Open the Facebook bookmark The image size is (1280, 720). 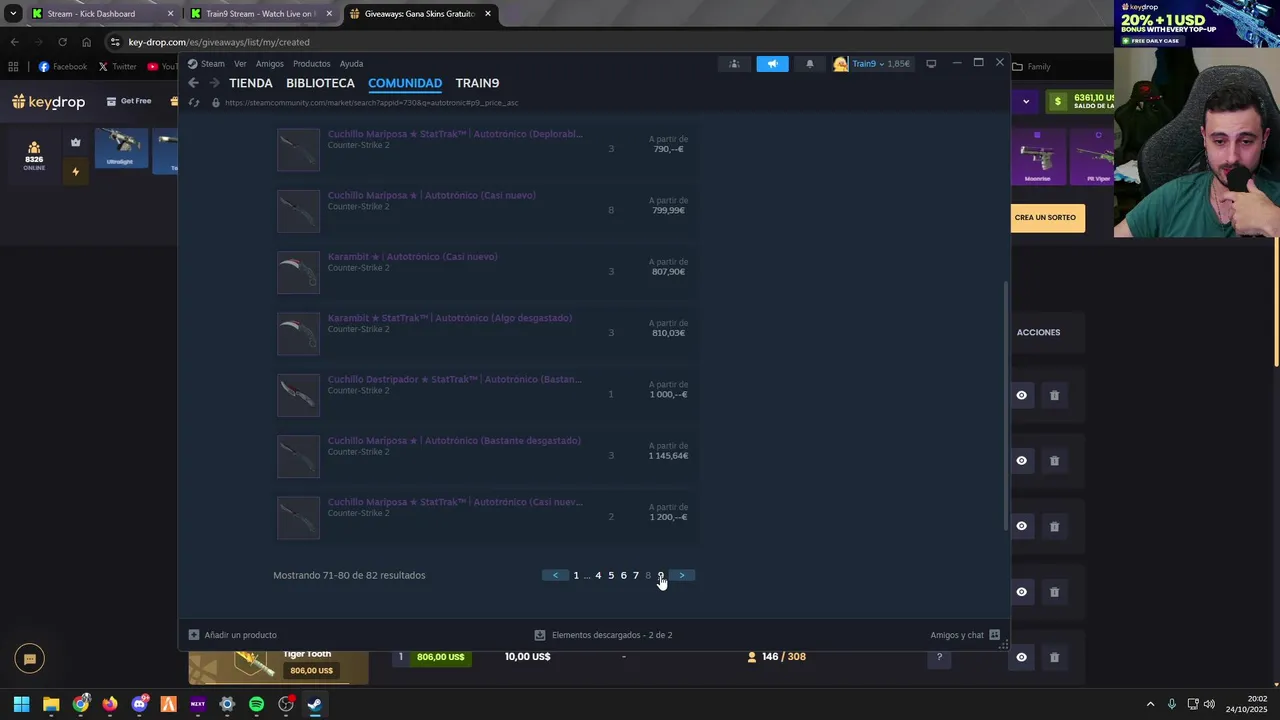pos(62,67)
